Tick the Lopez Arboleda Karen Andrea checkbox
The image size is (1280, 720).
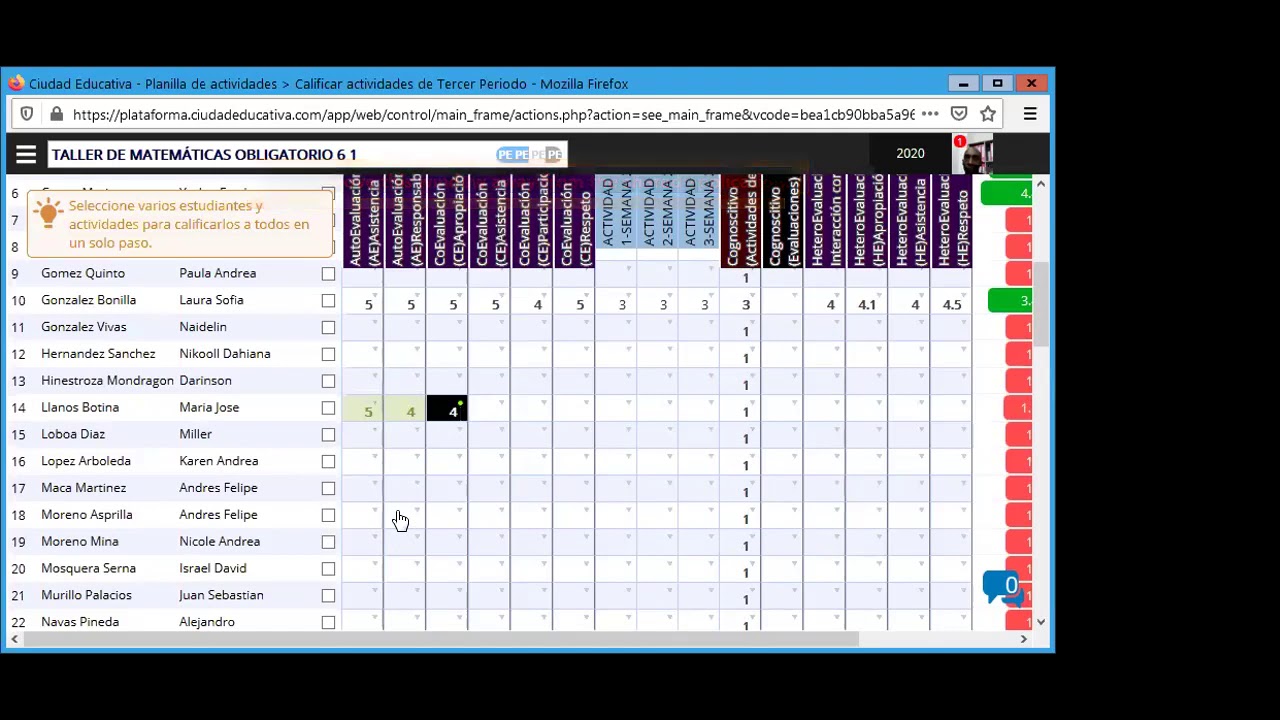(x=328, y=462)
